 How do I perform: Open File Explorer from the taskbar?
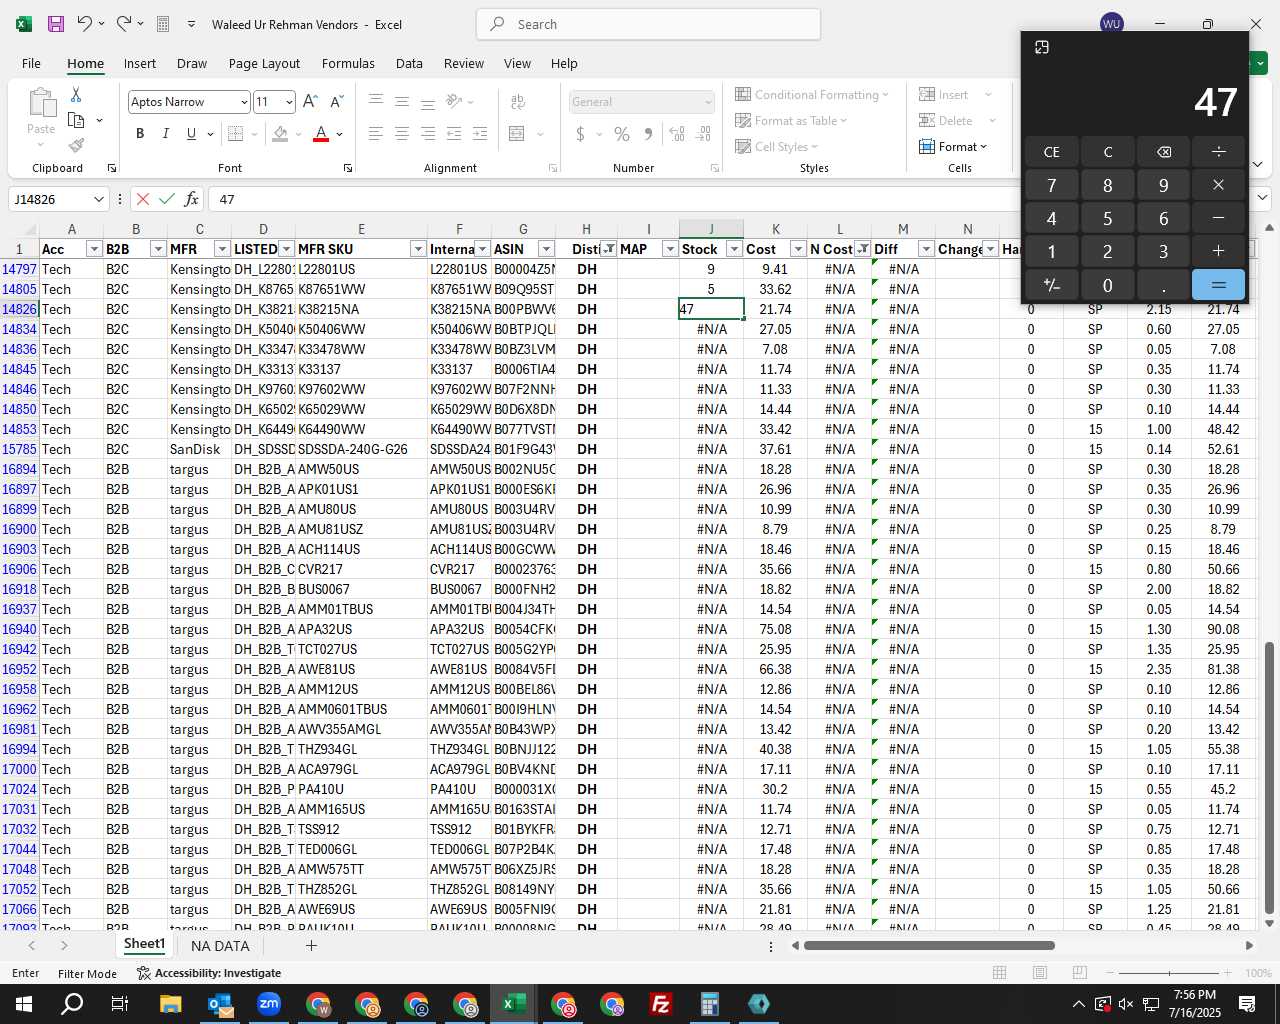(x=170, y=1004)
